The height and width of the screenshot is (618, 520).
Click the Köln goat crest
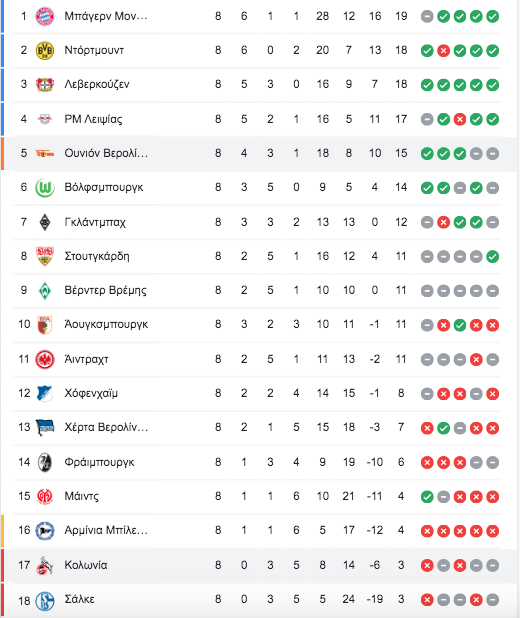tap(45, 566)
